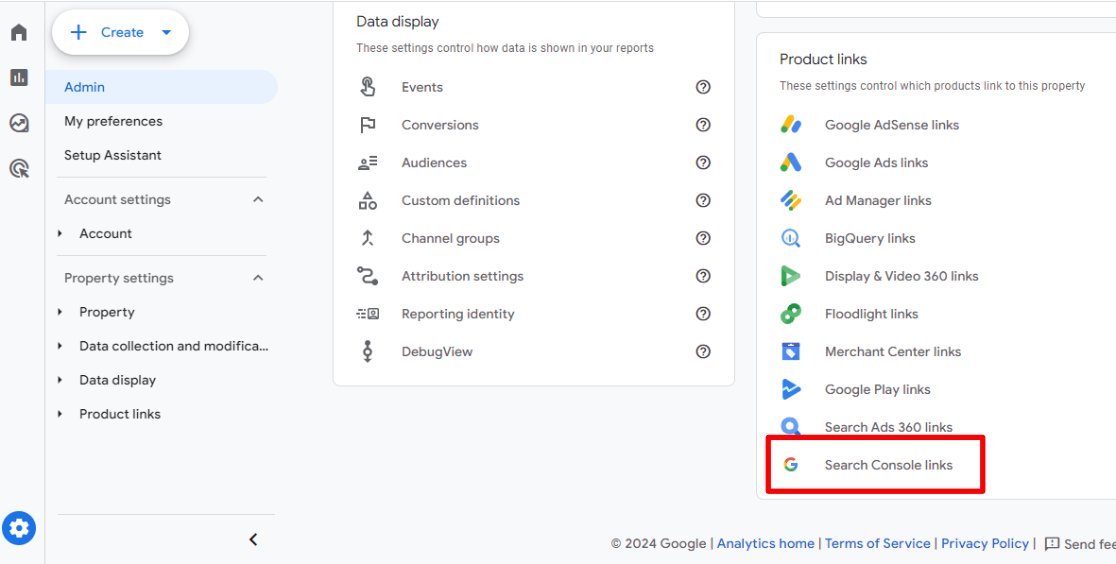Viewport: 1116px width, 564px height.
Task: Open Audiences settings
Action: click(x=434, y=162)
